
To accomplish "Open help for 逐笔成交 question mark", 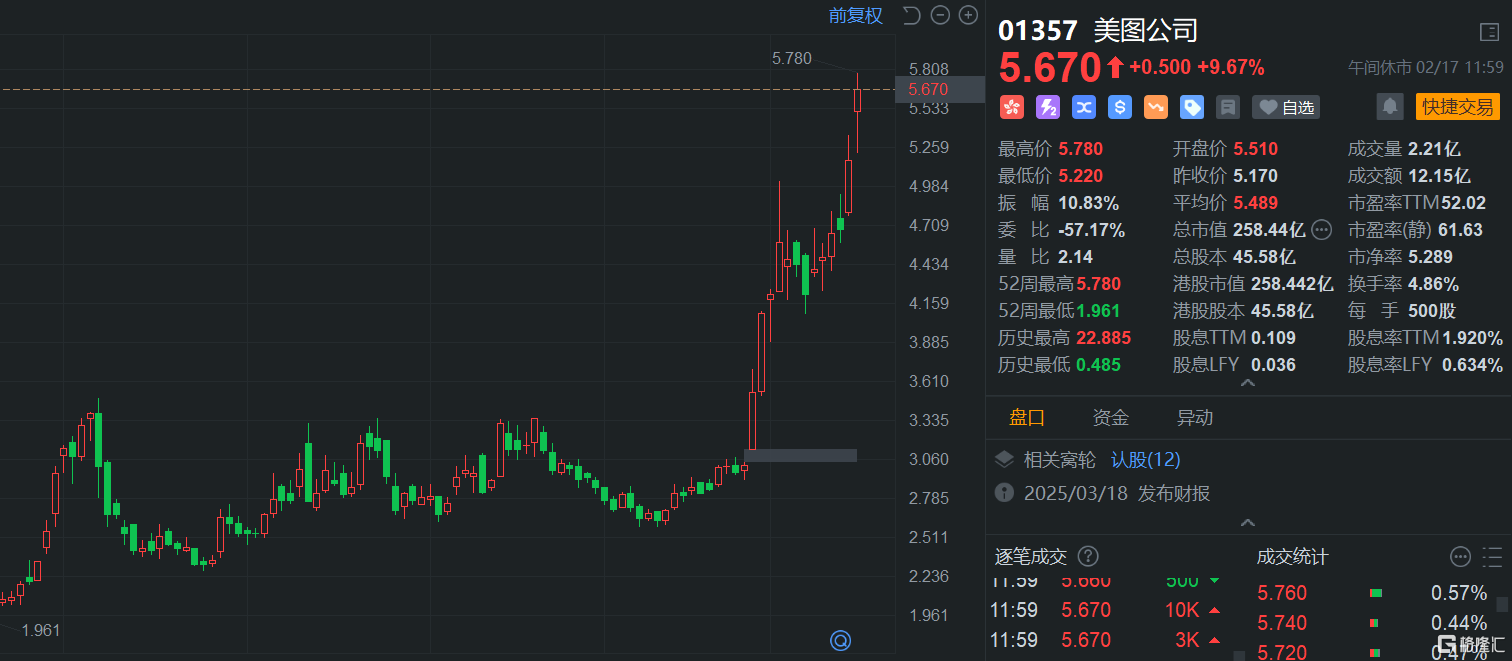I will [x=1088, y=557].
